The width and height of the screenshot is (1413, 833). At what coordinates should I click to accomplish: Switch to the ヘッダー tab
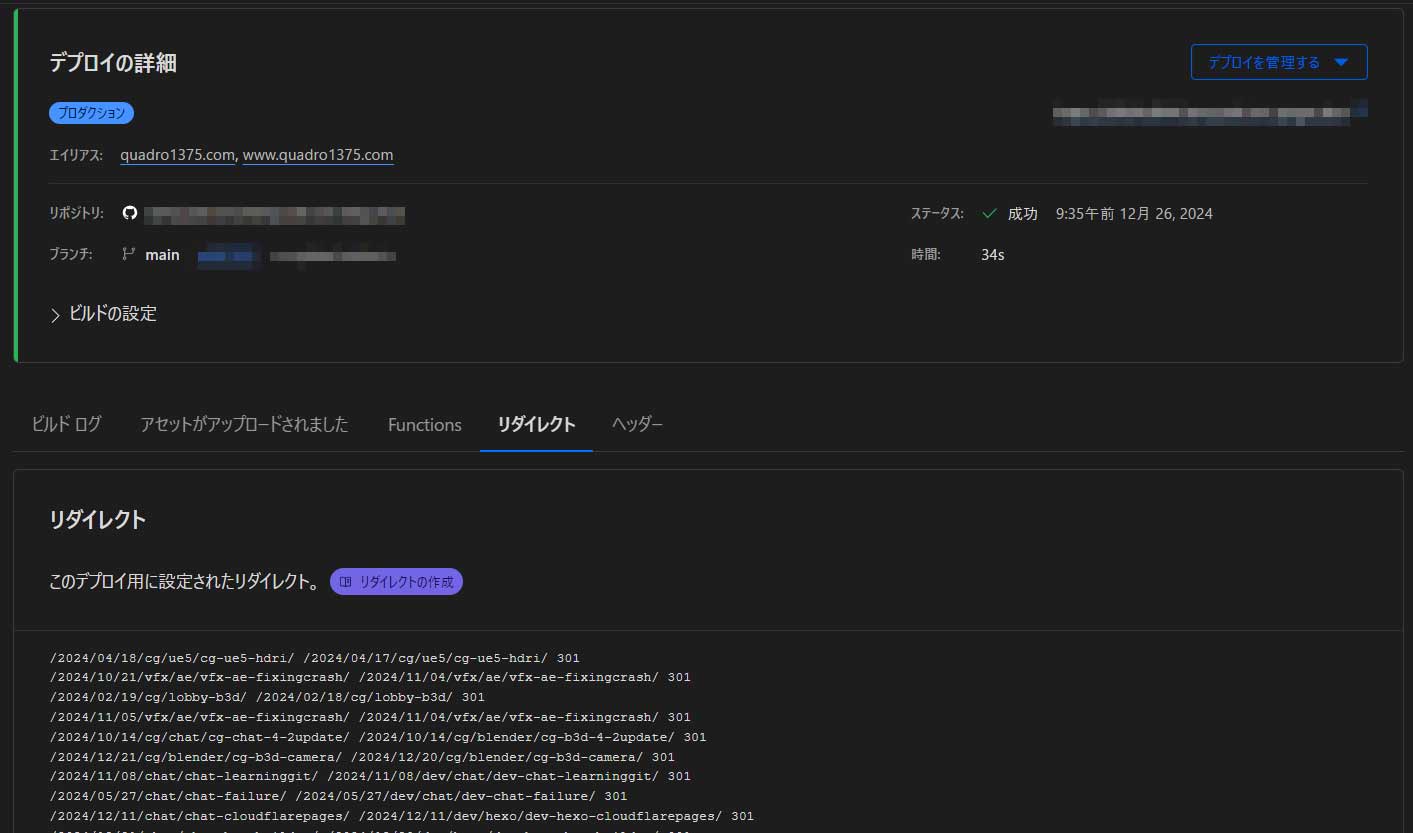pos(637,424)
